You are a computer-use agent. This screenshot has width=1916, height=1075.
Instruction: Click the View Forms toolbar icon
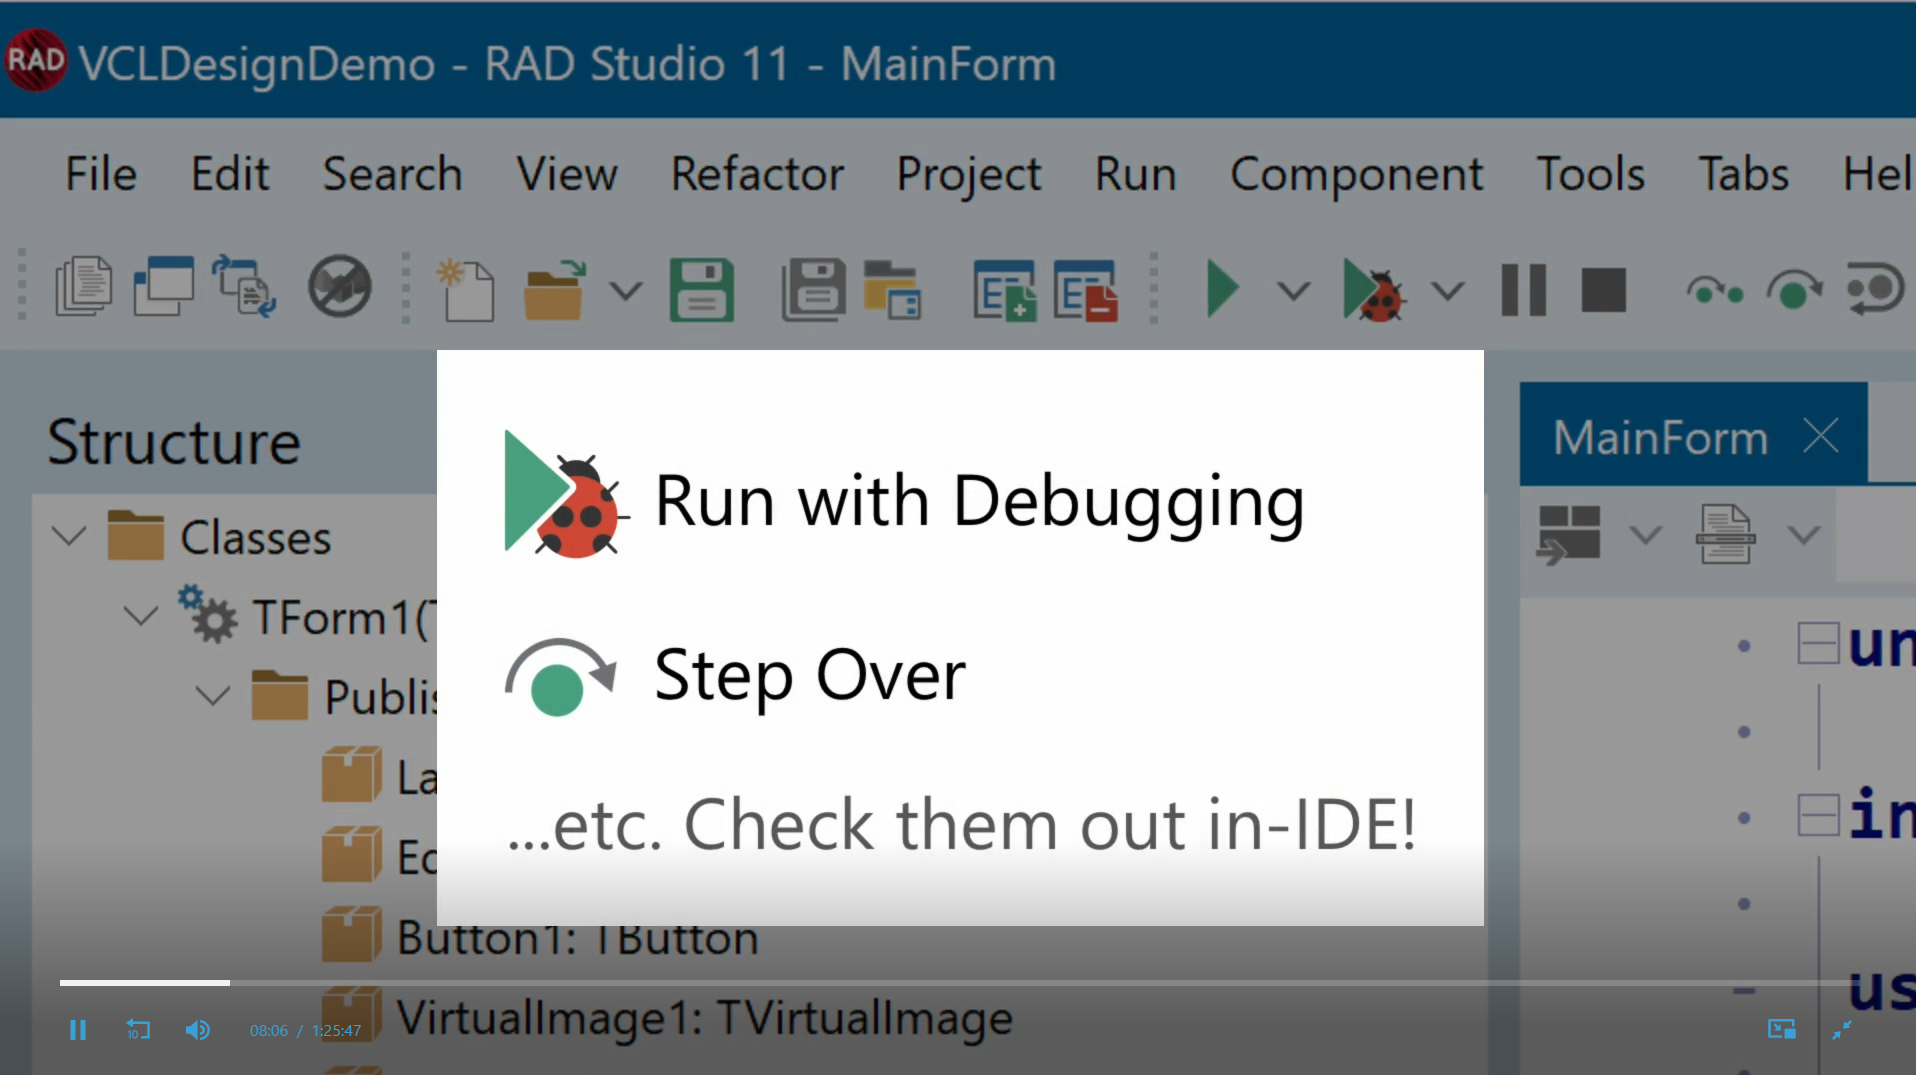164,288
